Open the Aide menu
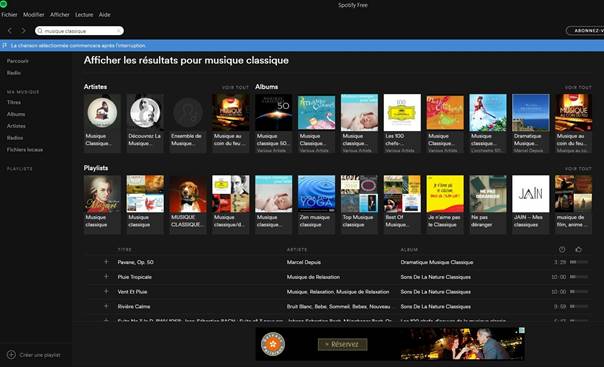Screen dimensions: 604x367 click(x=104, y=15)
